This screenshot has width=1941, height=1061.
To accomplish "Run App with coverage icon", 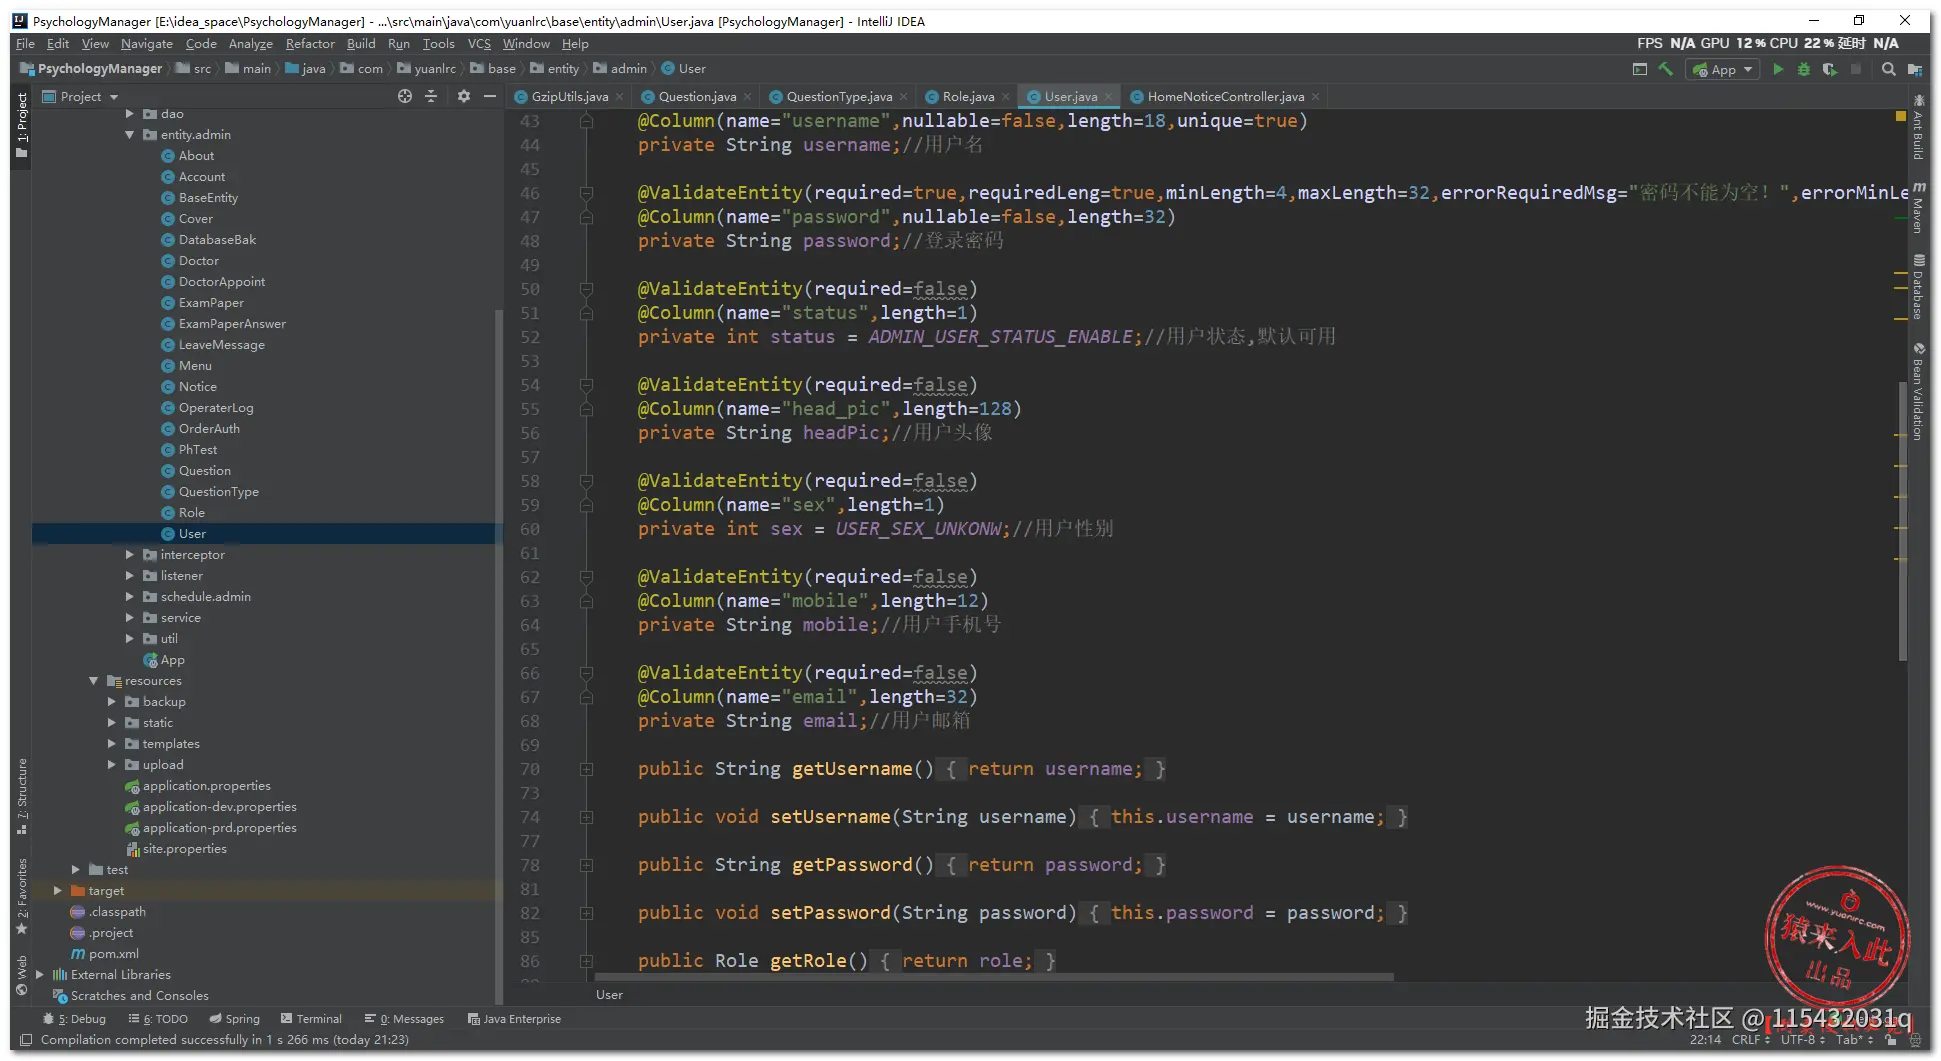I will coord(1829,69).
